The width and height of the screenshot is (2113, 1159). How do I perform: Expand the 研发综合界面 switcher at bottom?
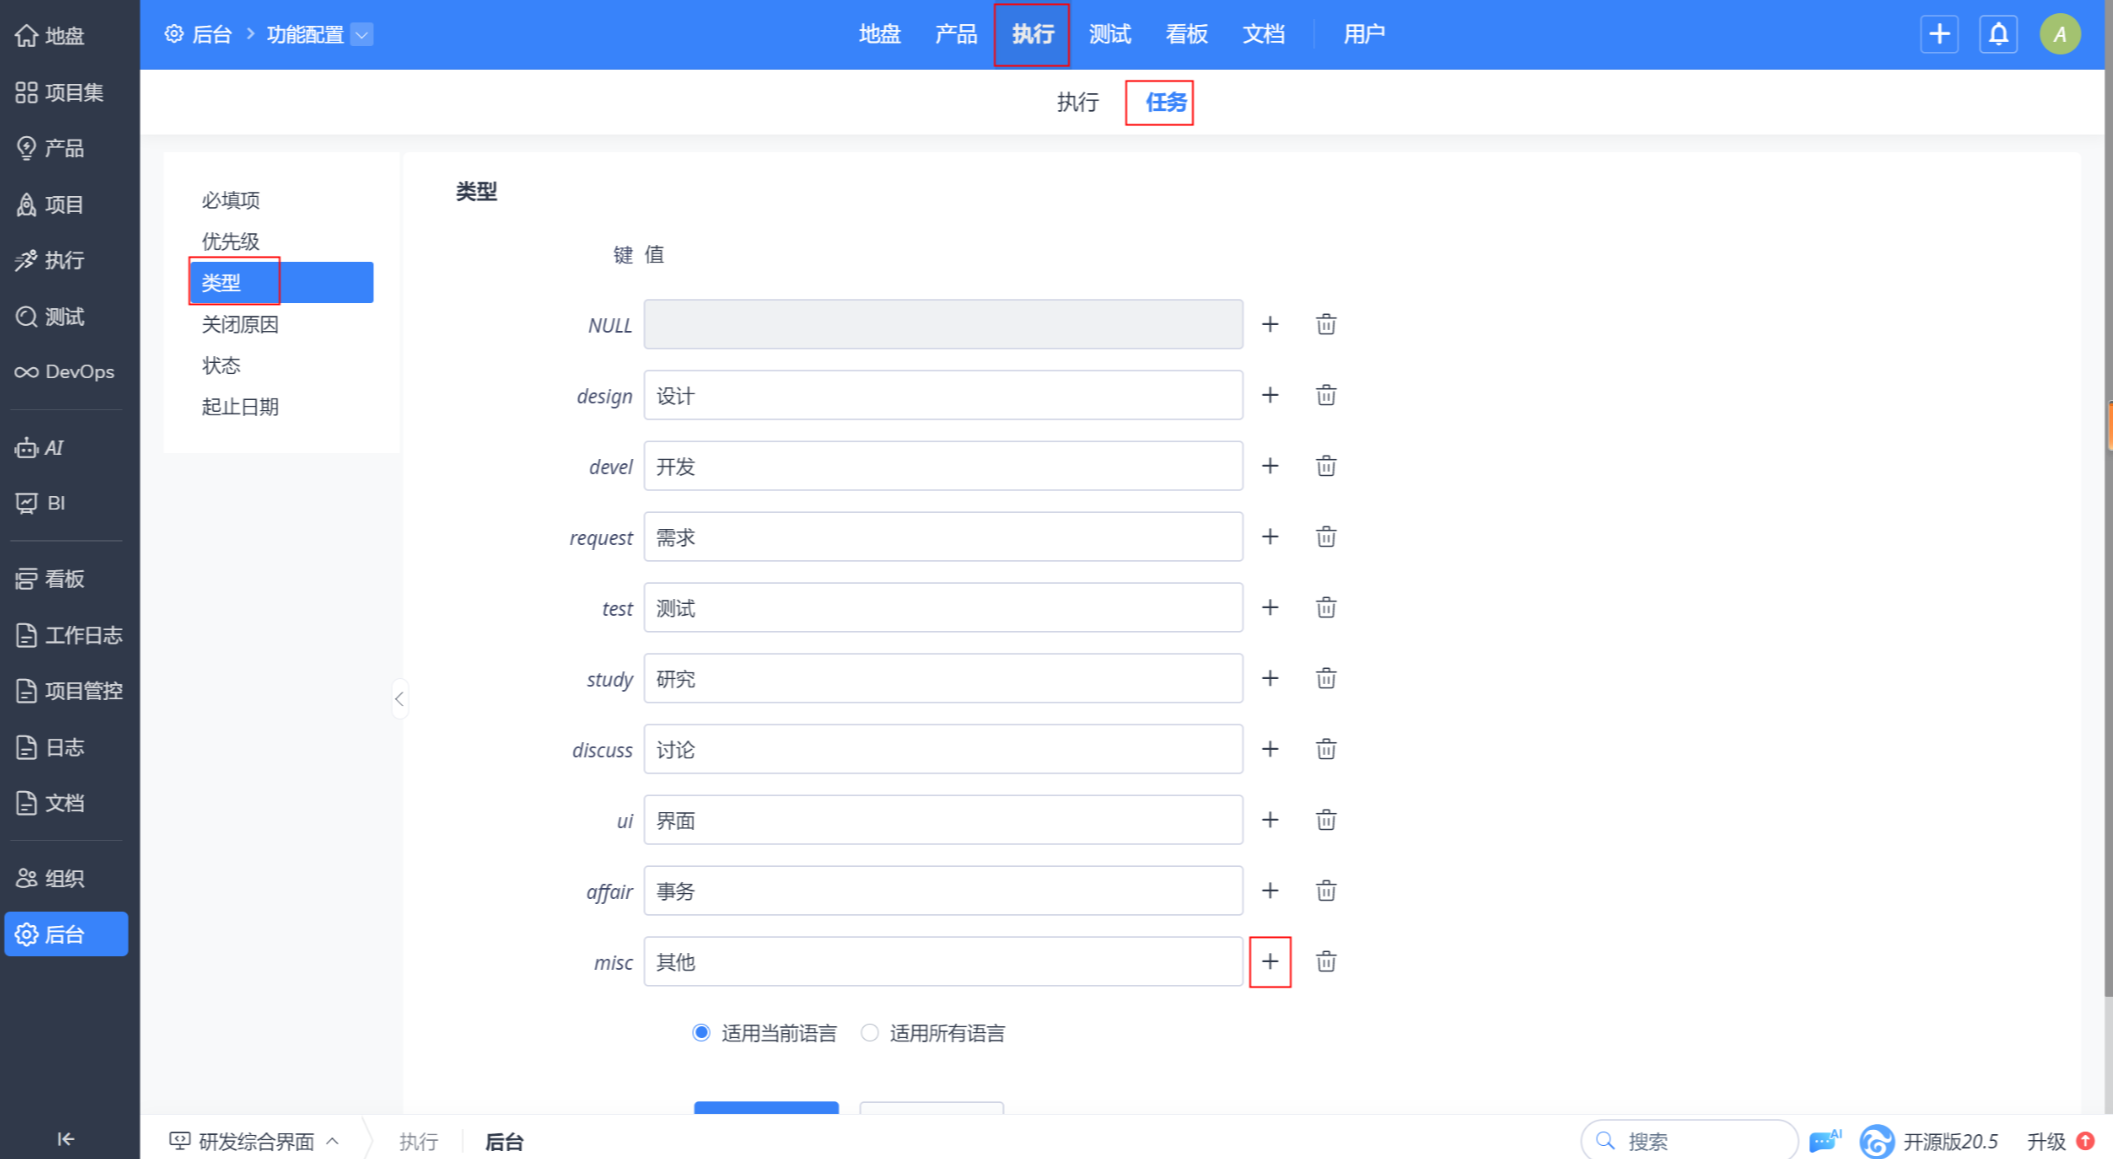255,1141
